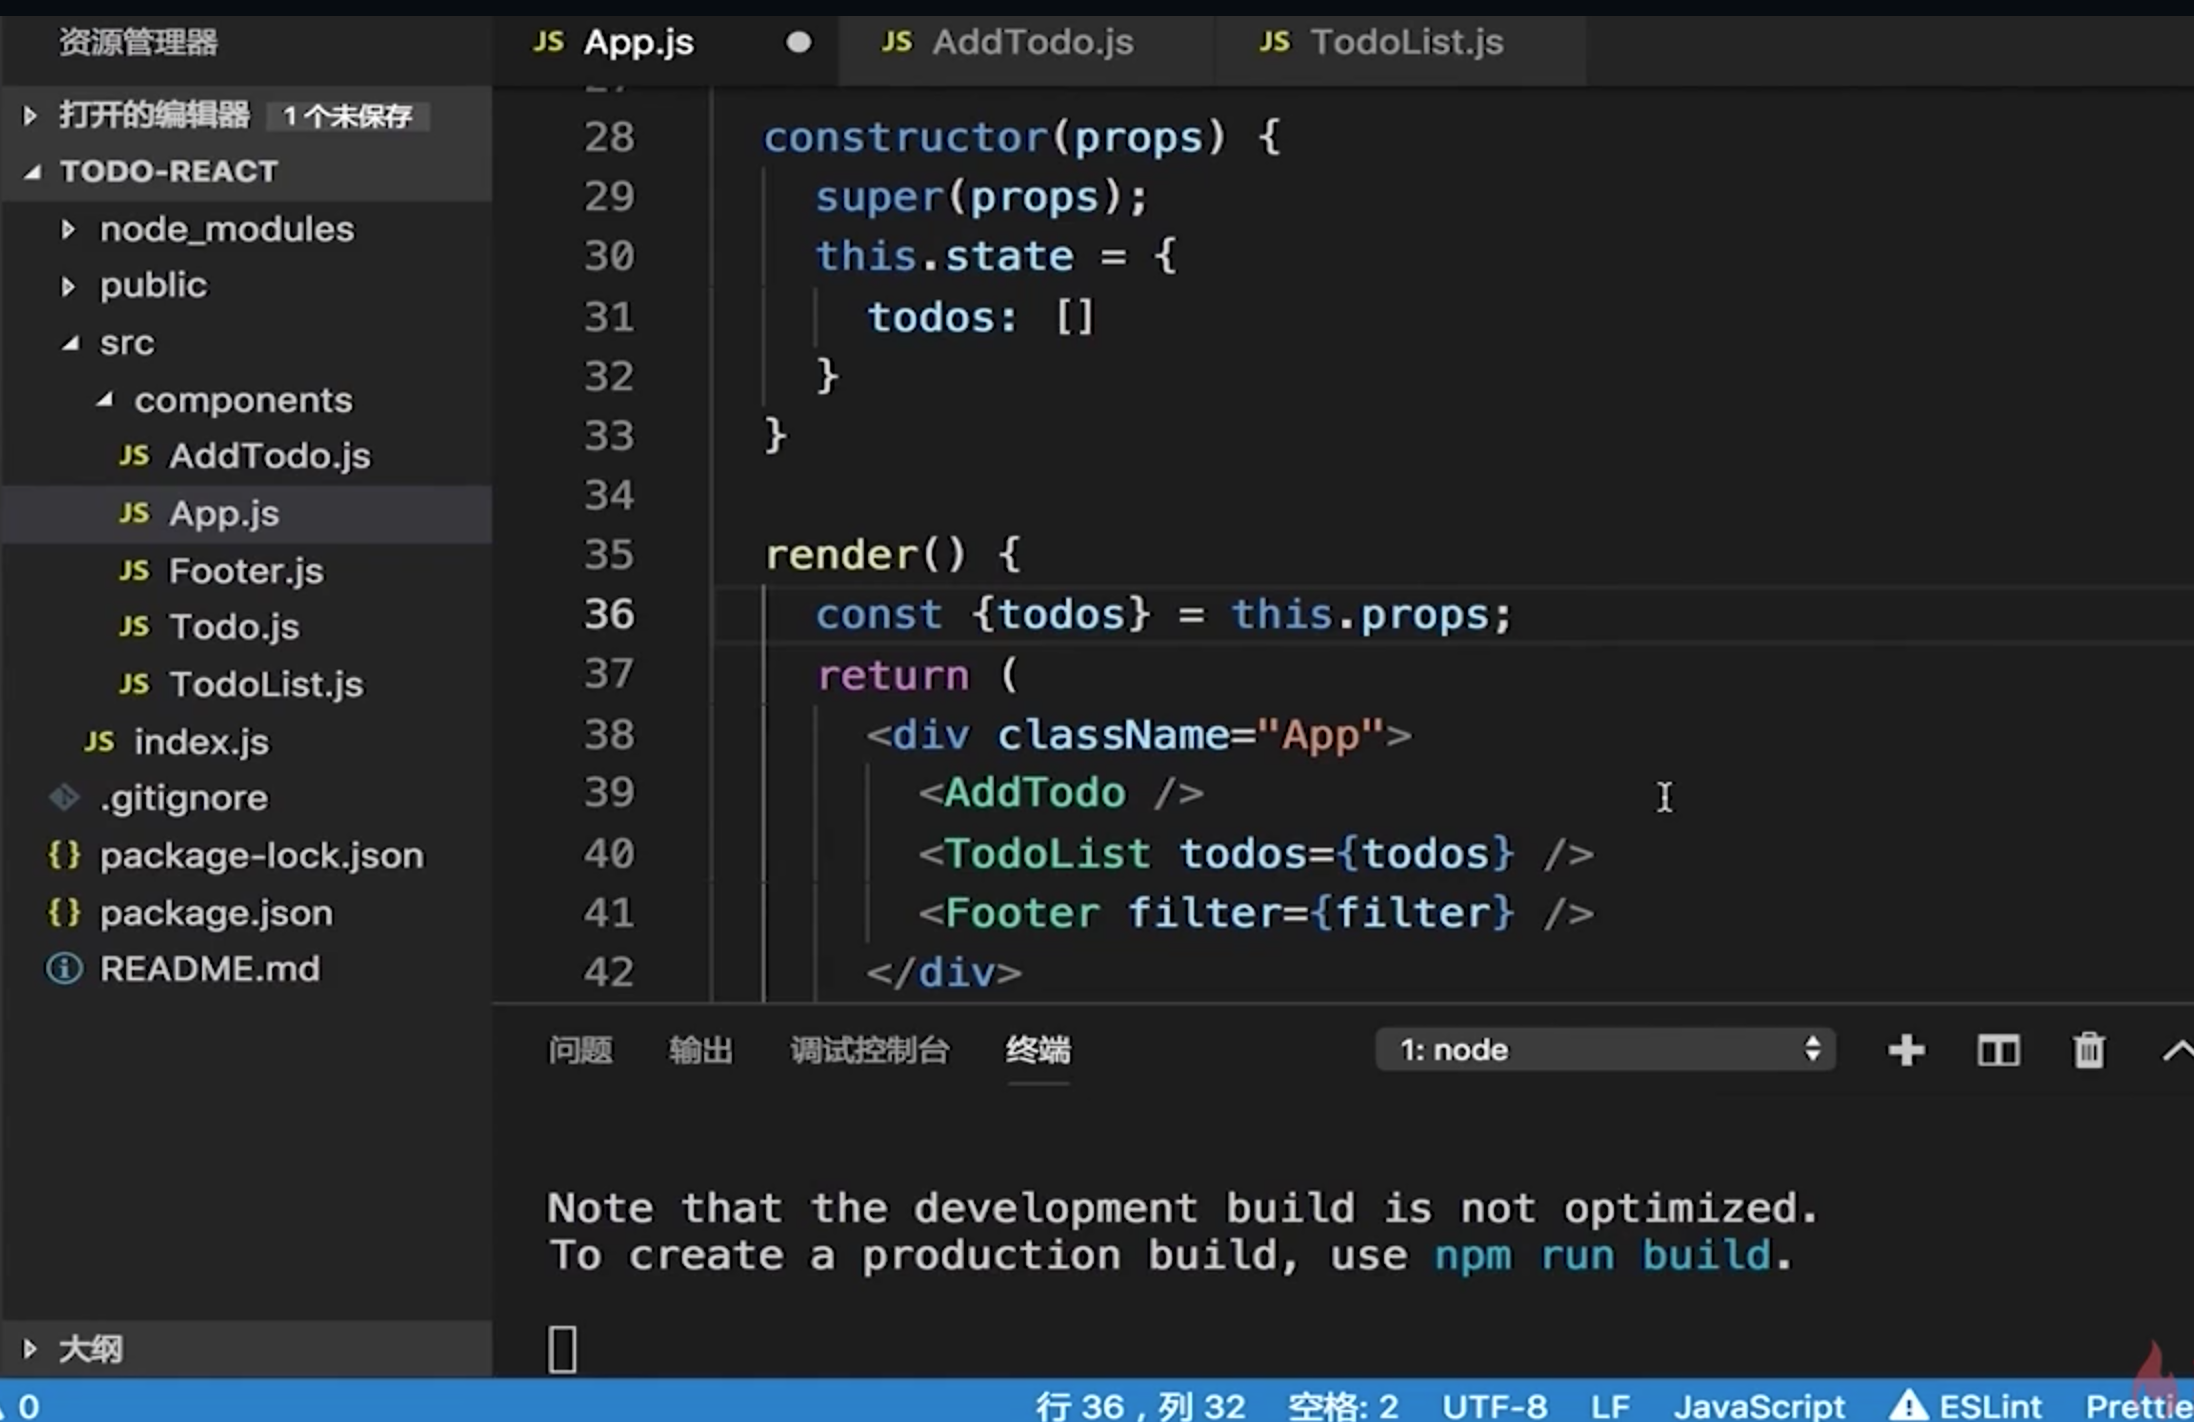This screenshot has width=2194, height=1422.
Task: Click line number 36 in the gutter
Action: pos(609,615)
